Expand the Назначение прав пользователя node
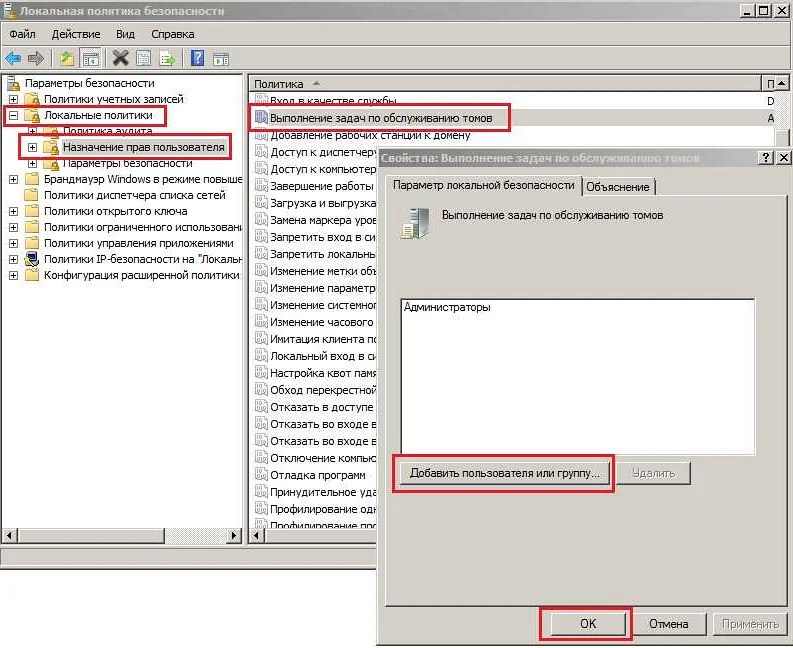793x648 pixels. 32,147
